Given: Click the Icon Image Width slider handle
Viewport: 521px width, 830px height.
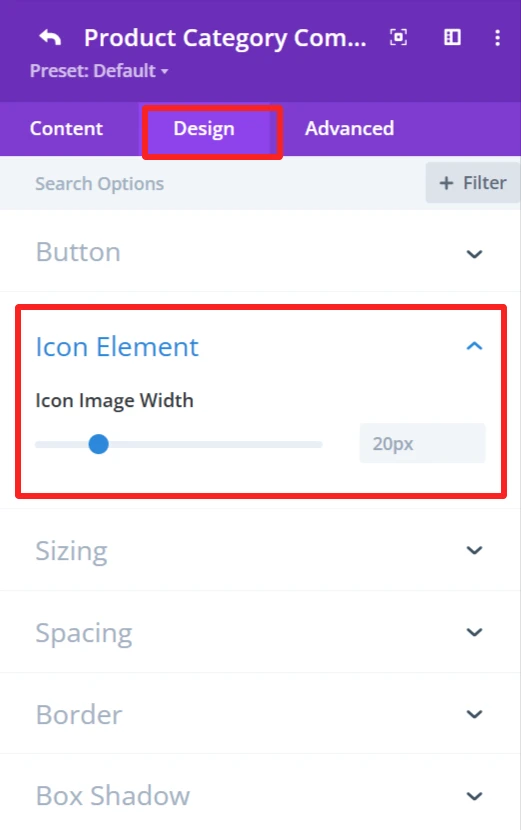Looking at the screenshot, I should pyautogui.click(x=98, y=444).
